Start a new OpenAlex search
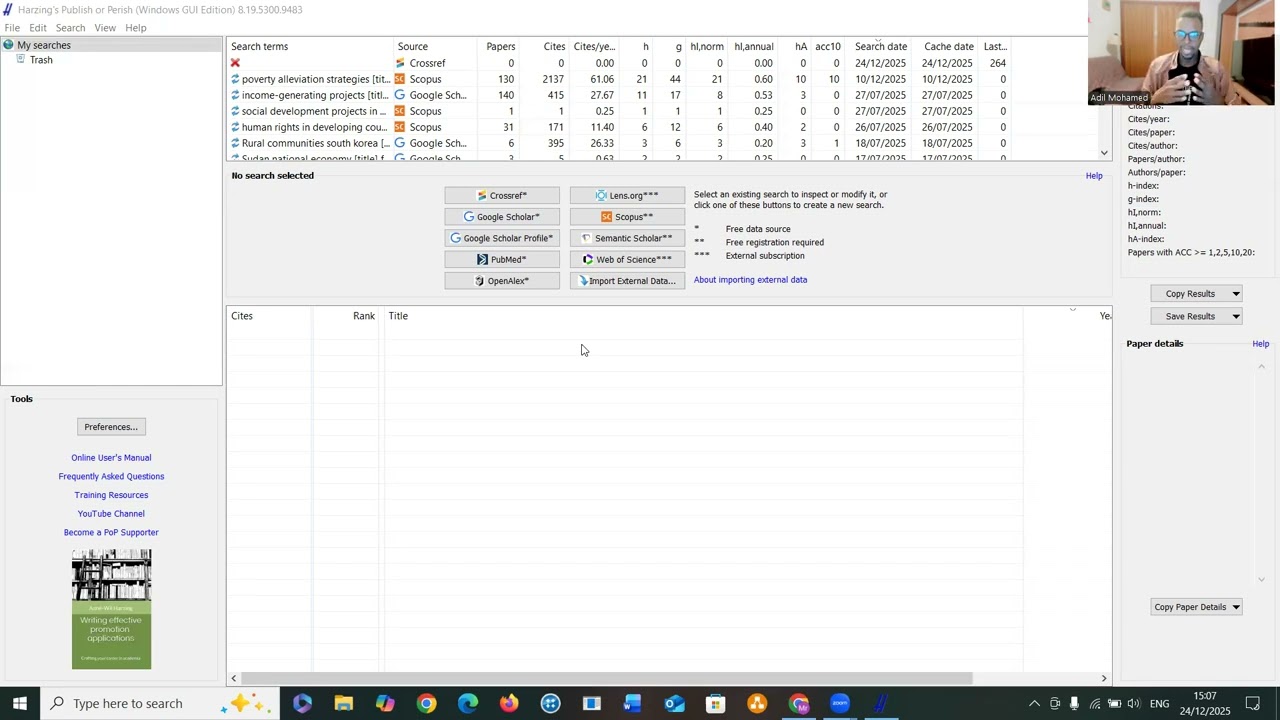The height and width of the screenshot is (720, 1280). pos(502,281)
